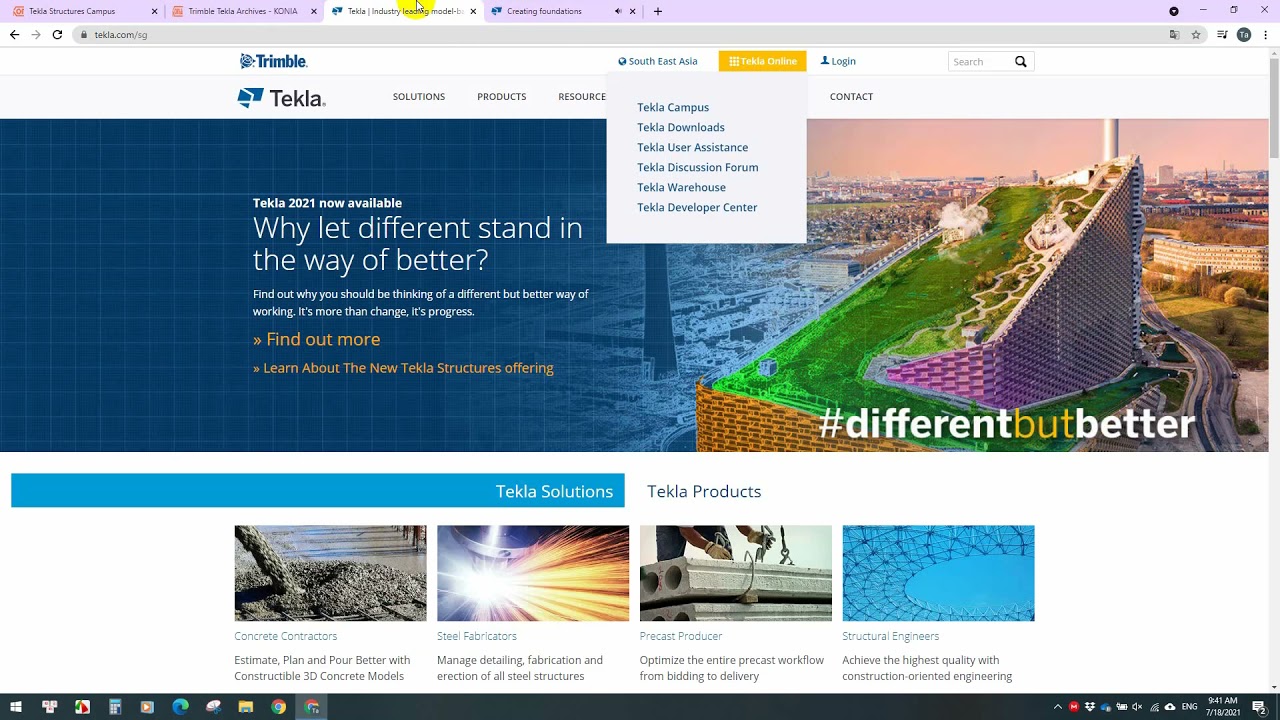Open the SOLUTIONS menu
The height and width of the screenshot is (720, 1280).
point(419,97)
